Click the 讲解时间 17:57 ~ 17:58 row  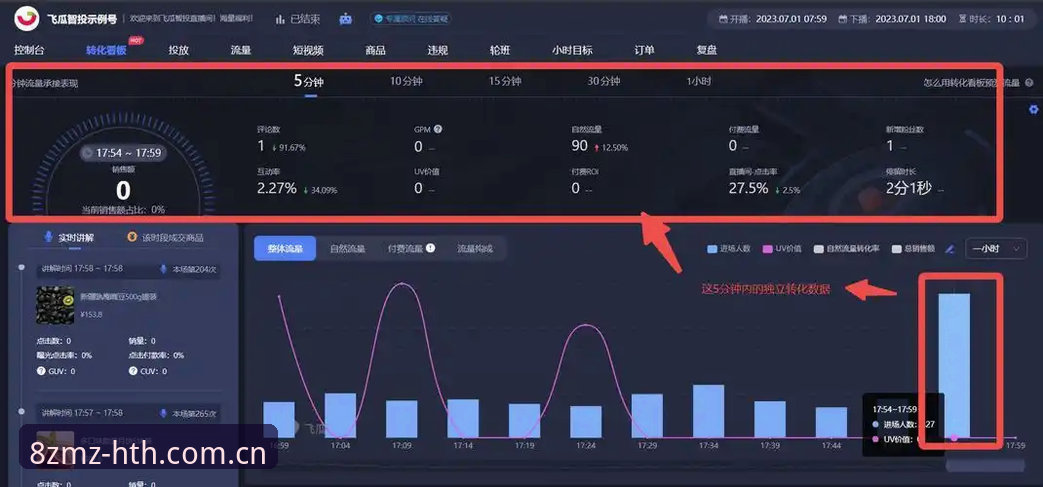click(128, 413)
